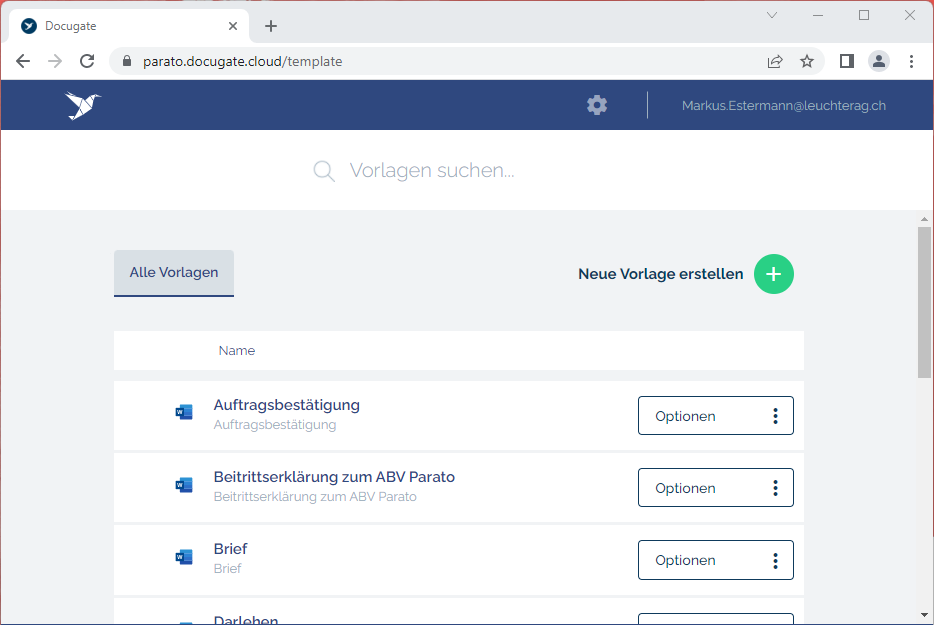
Task: Bookmark page with the star icon
Action: [807, 61]
